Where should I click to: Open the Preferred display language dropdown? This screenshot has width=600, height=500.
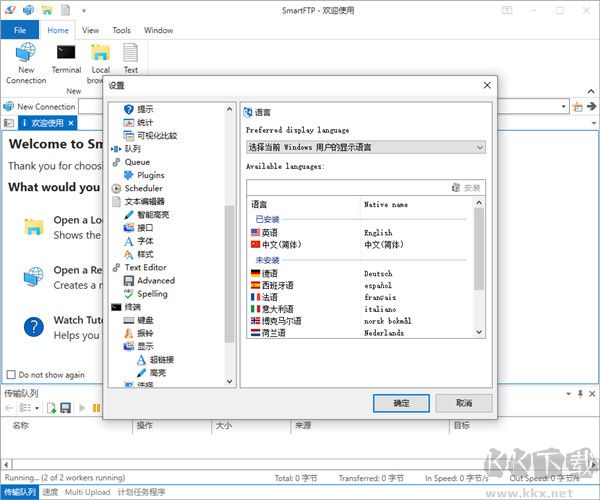point(365,147)
